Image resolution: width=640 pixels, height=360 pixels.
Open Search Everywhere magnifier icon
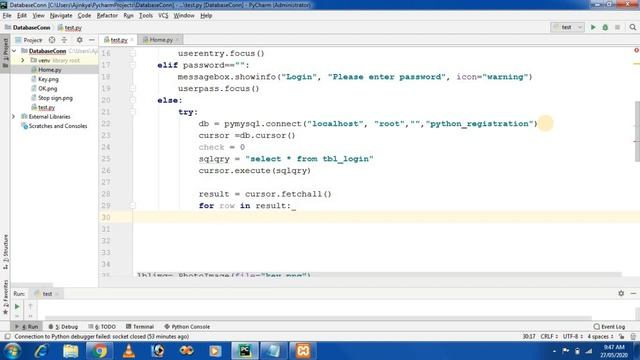633,27
